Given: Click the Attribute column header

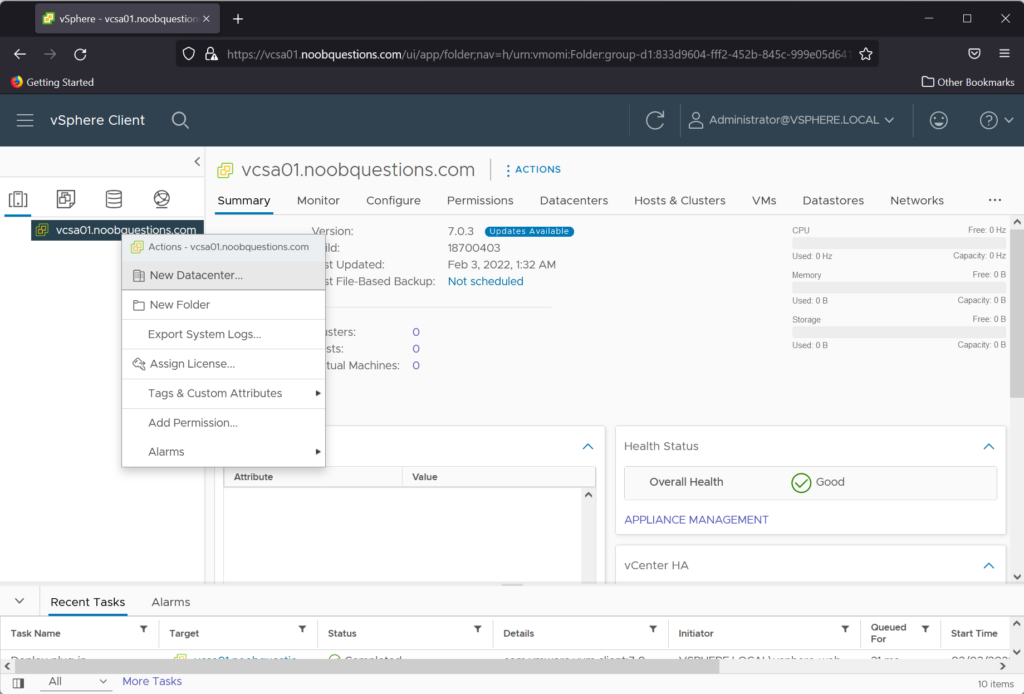Looking at the screenshot, I should pyautogui.click(x=313, y=477).
